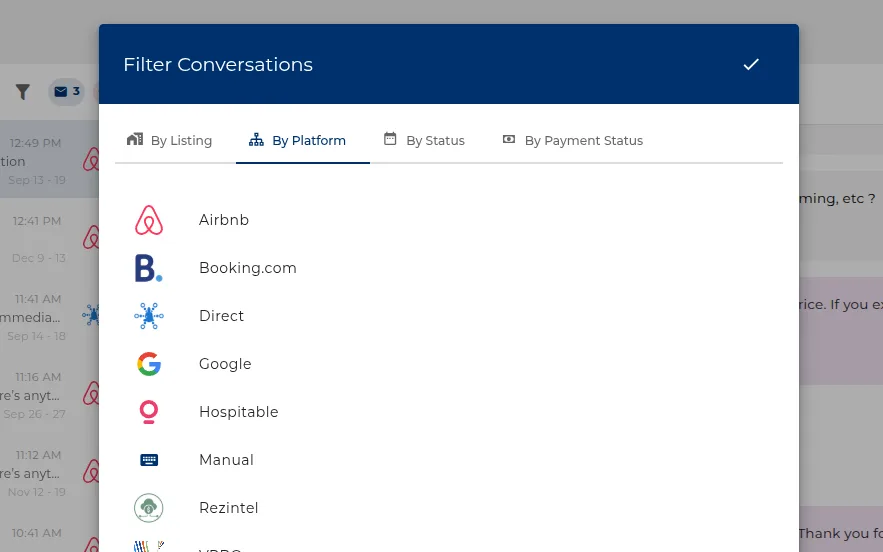Click the Filter Conversations dialog title
Viewport: 883px width, 552px height.
tap(218, 65)
